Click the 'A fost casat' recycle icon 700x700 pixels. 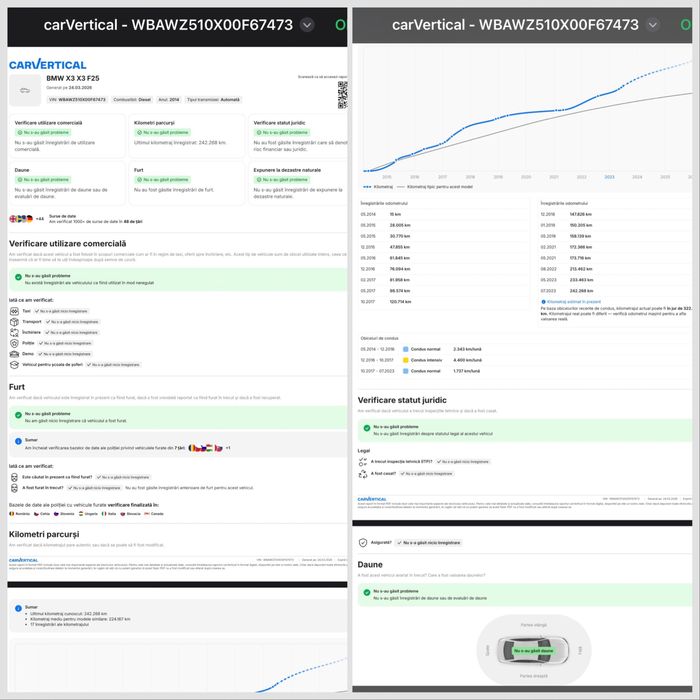[363, 474]
